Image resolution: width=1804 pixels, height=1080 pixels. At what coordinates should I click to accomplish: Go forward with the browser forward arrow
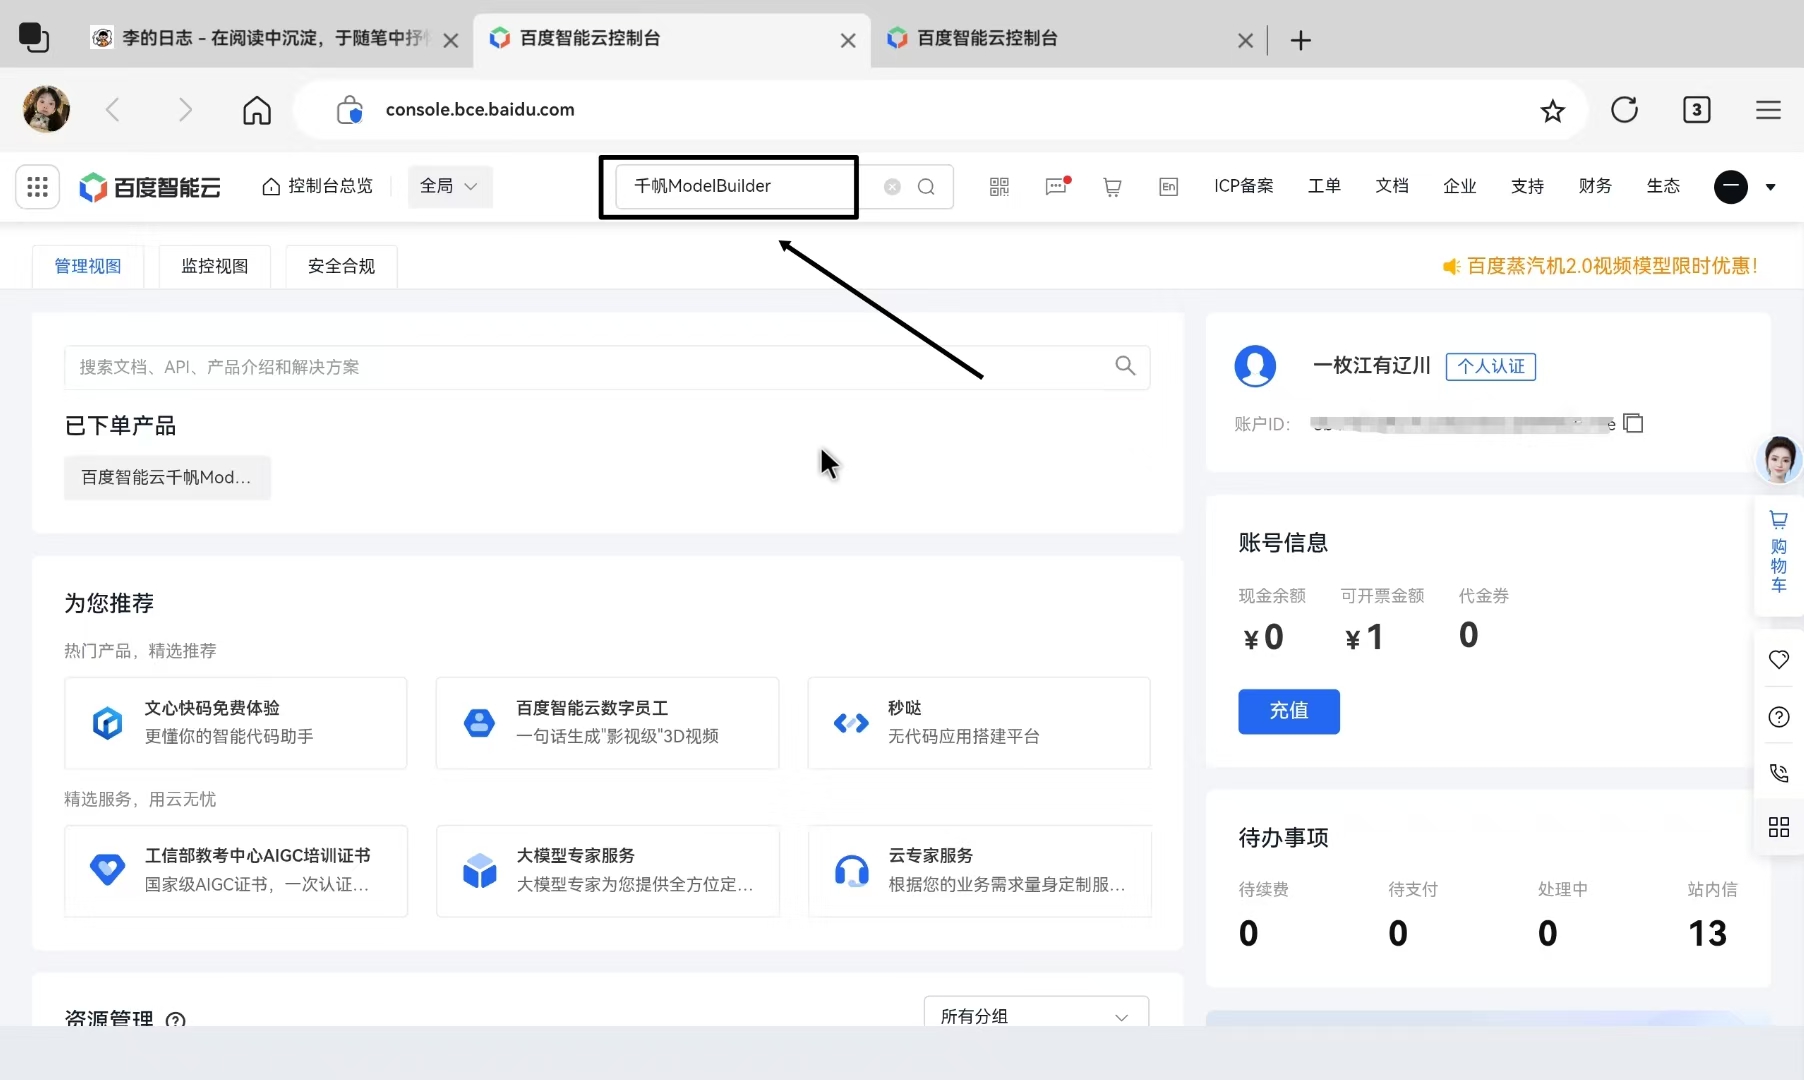pyautogui.click(x=185, y=109)
